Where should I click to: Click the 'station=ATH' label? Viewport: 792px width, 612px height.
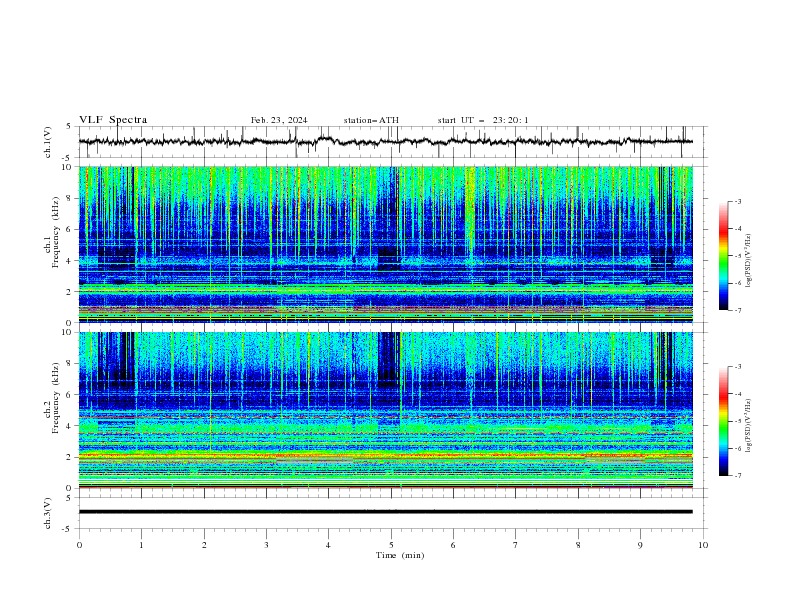[371, 120]
